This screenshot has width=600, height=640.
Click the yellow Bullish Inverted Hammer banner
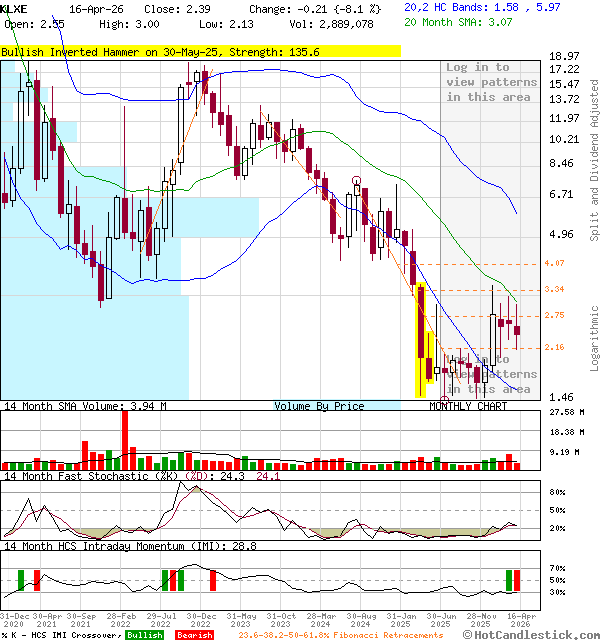[x=200, y=51]
